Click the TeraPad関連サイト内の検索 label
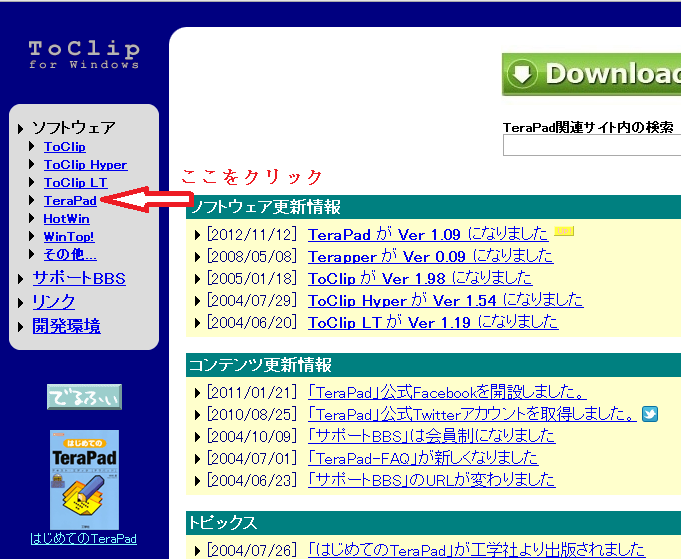 (588, 127)
